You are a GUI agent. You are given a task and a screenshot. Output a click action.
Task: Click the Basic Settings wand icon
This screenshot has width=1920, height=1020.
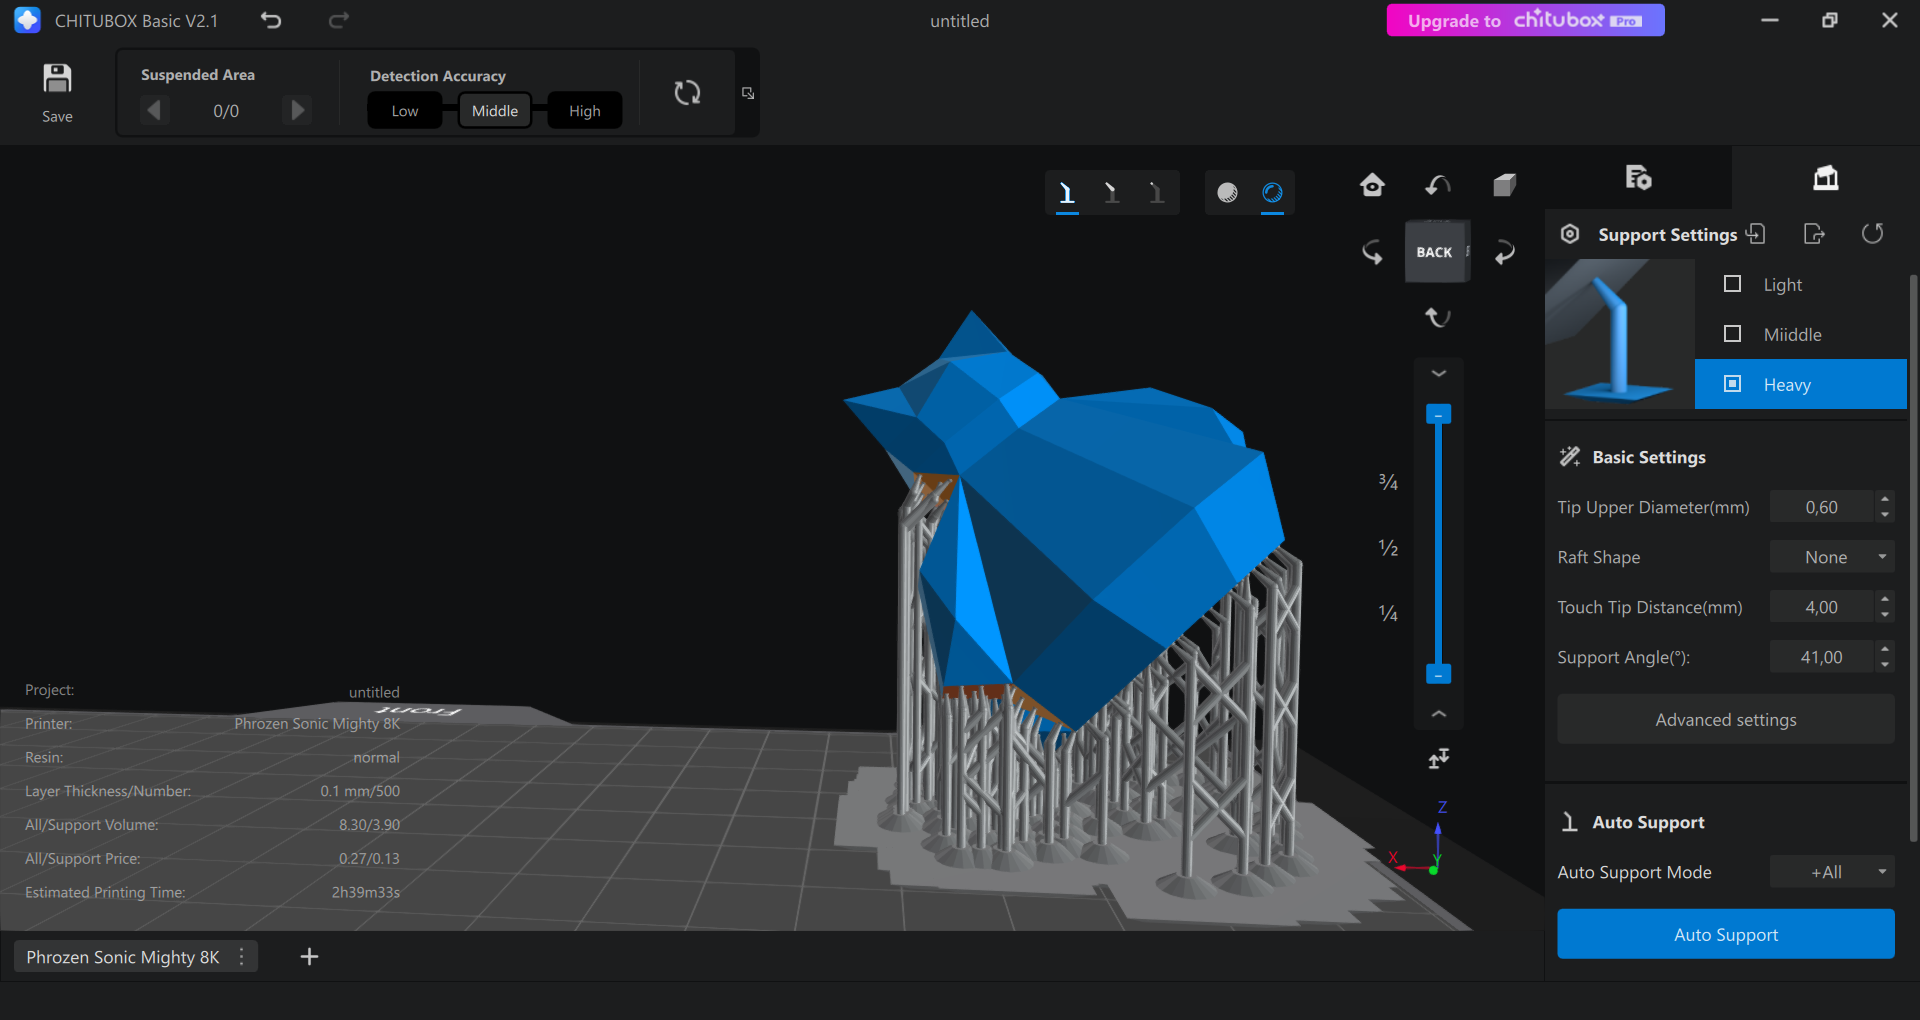click(1570, 457)
